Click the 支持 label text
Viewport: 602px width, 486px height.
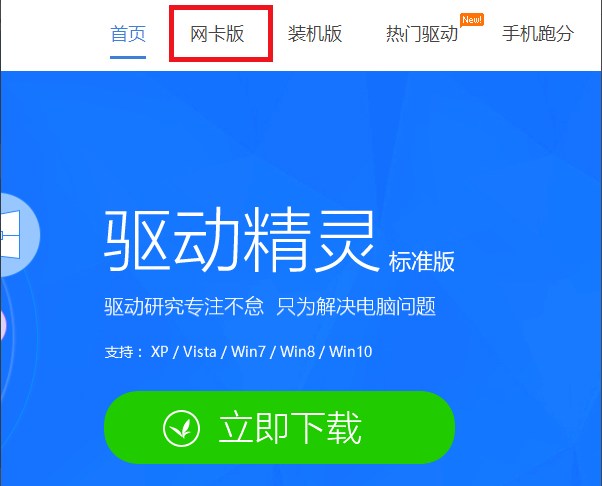pyautogui.click(x=119, y=352)
